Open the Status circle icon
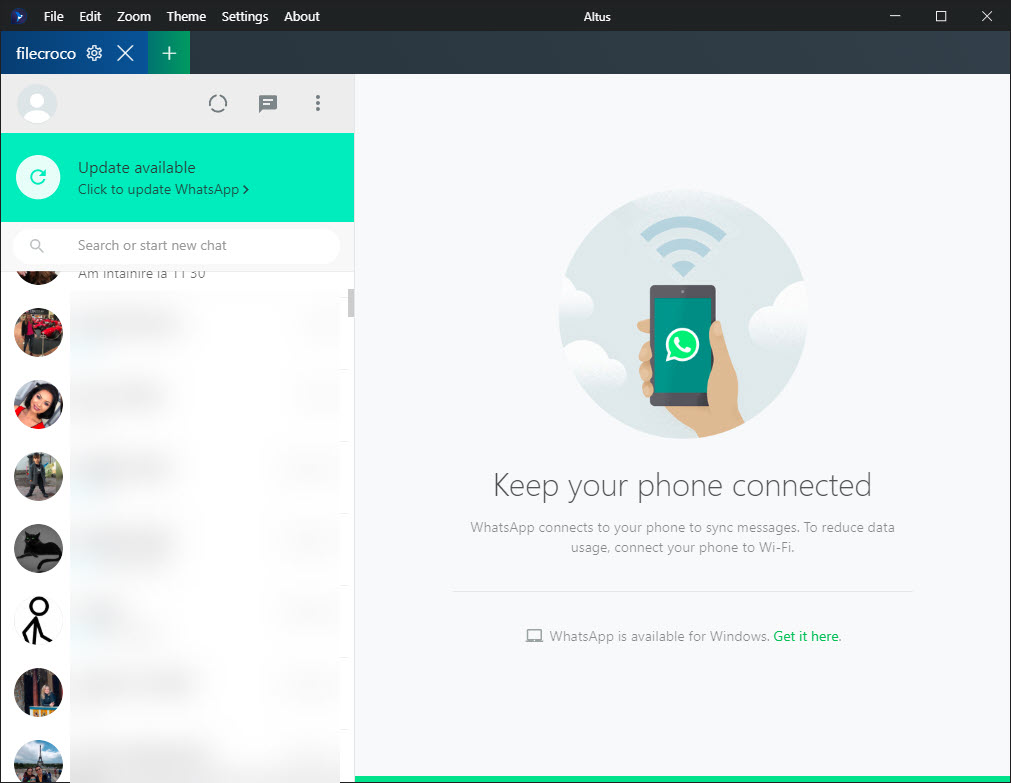 pyautogui.click(x=218, y=103)
